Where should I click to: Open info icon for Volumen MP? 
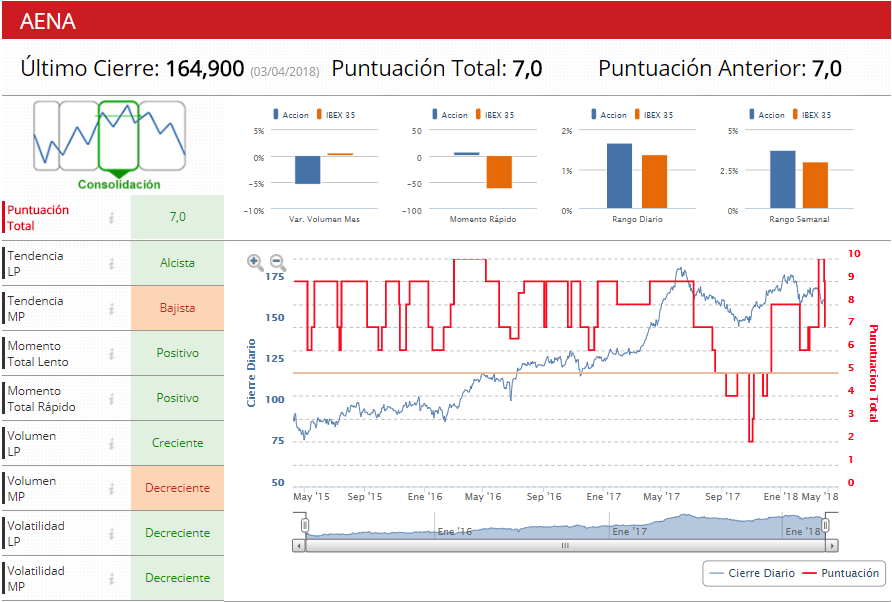click(112, 488)
